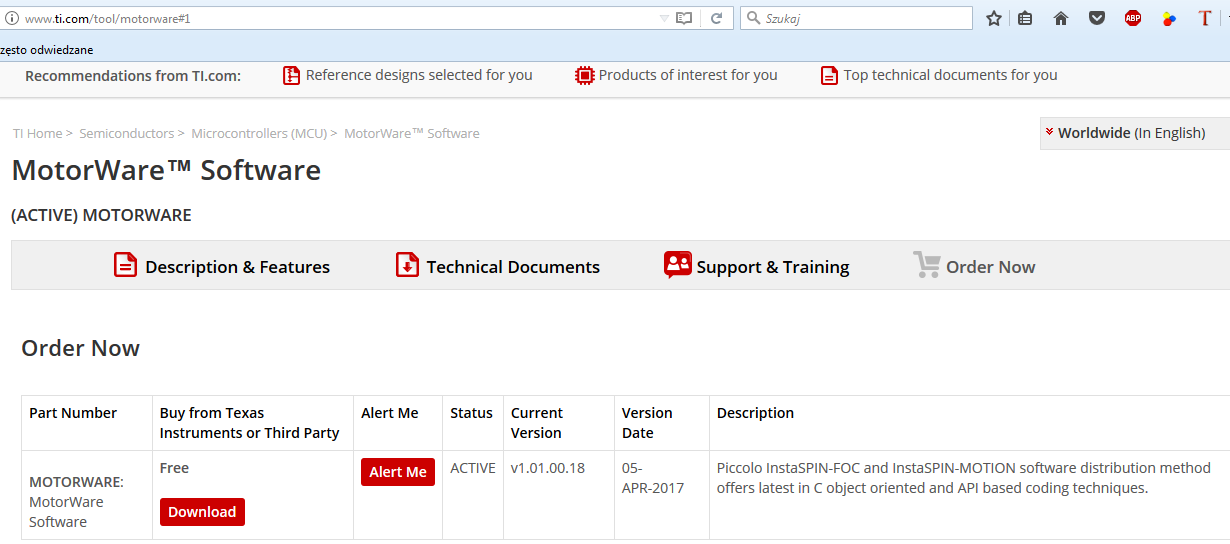The height and width of the screenshot is (544, 1230).
Task: Click the Description & Features document icon
Action: (125, 265)
